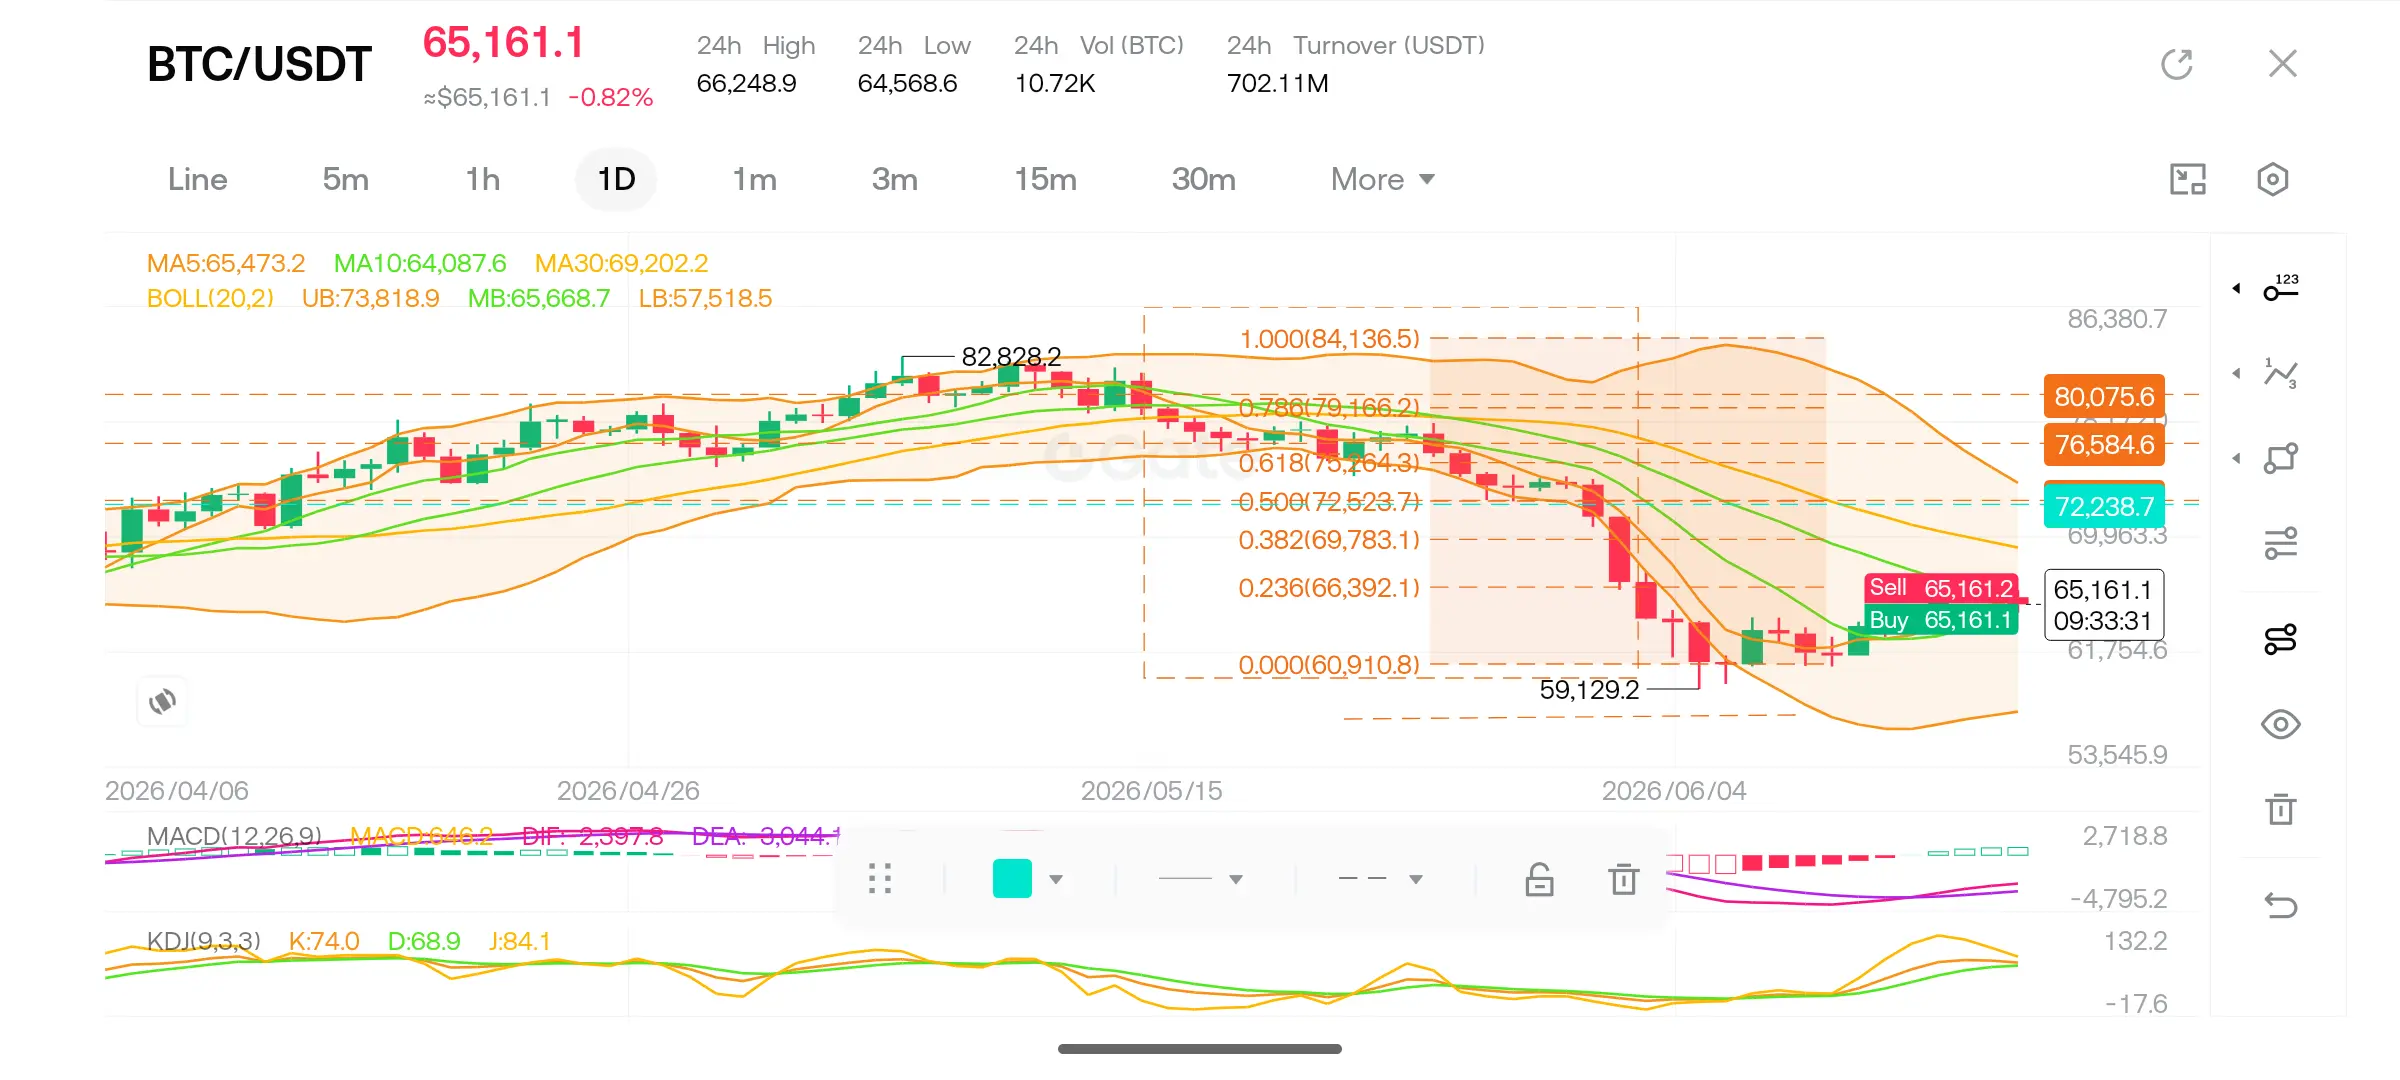Screen dimensions: 2400x1080
Task: Toggle drawings visibility eye icon
Action: [x=2281, y=724]
